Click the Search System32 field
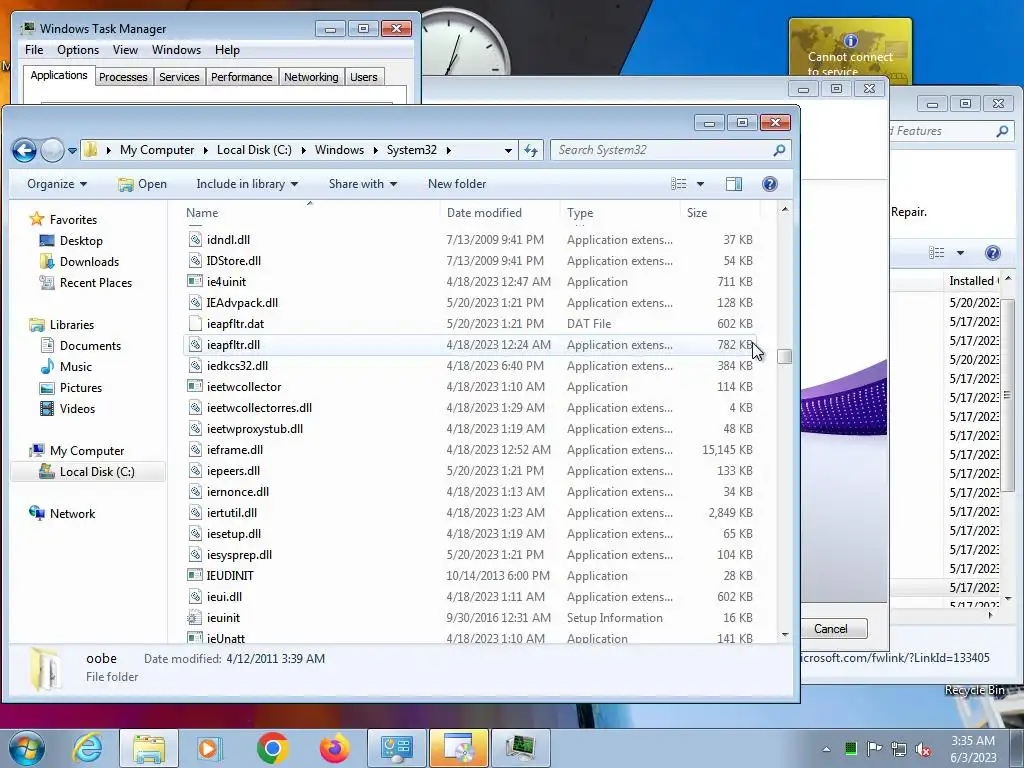 coord(670,150)
